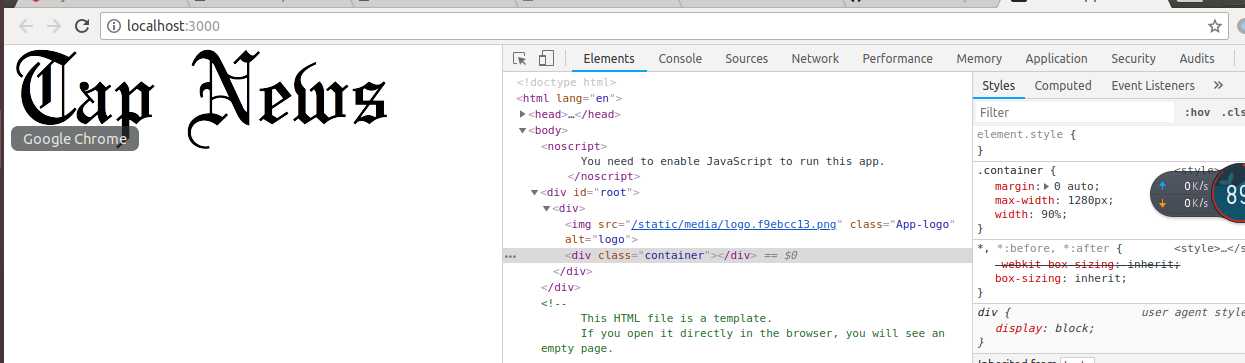Go back with the browser back arrow
The image size is (1245, 363).
click(x=26, y=26)
